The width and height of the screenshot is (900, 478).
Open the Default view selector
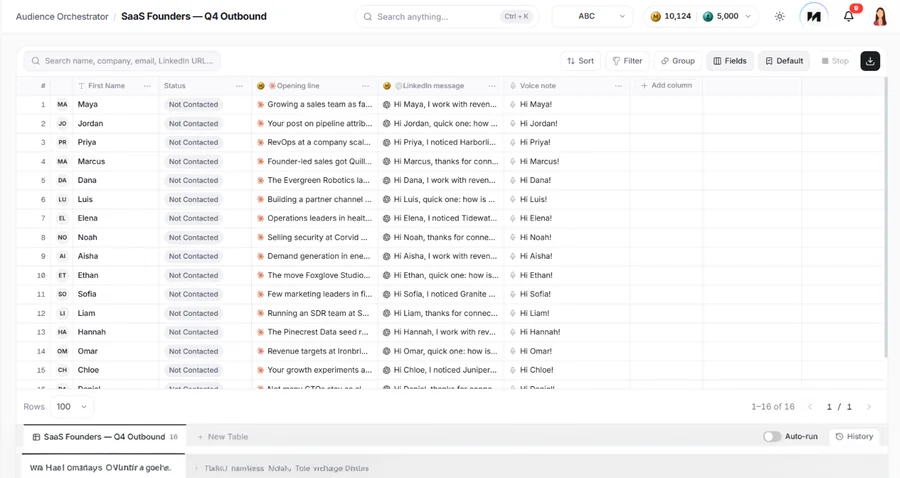(x=784, y=61)
